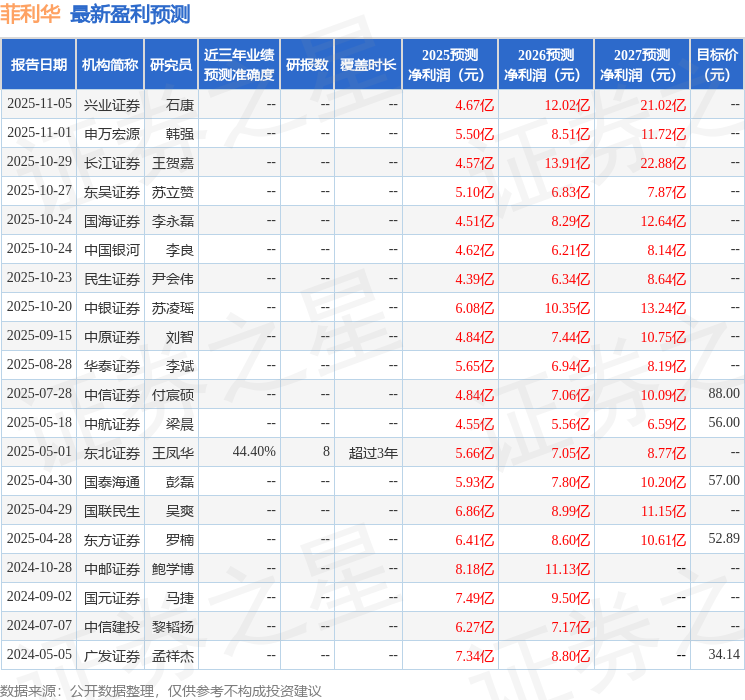Click the 研究员 column header
The width and height of the screenshot is (745, 700).
point(171,65)
